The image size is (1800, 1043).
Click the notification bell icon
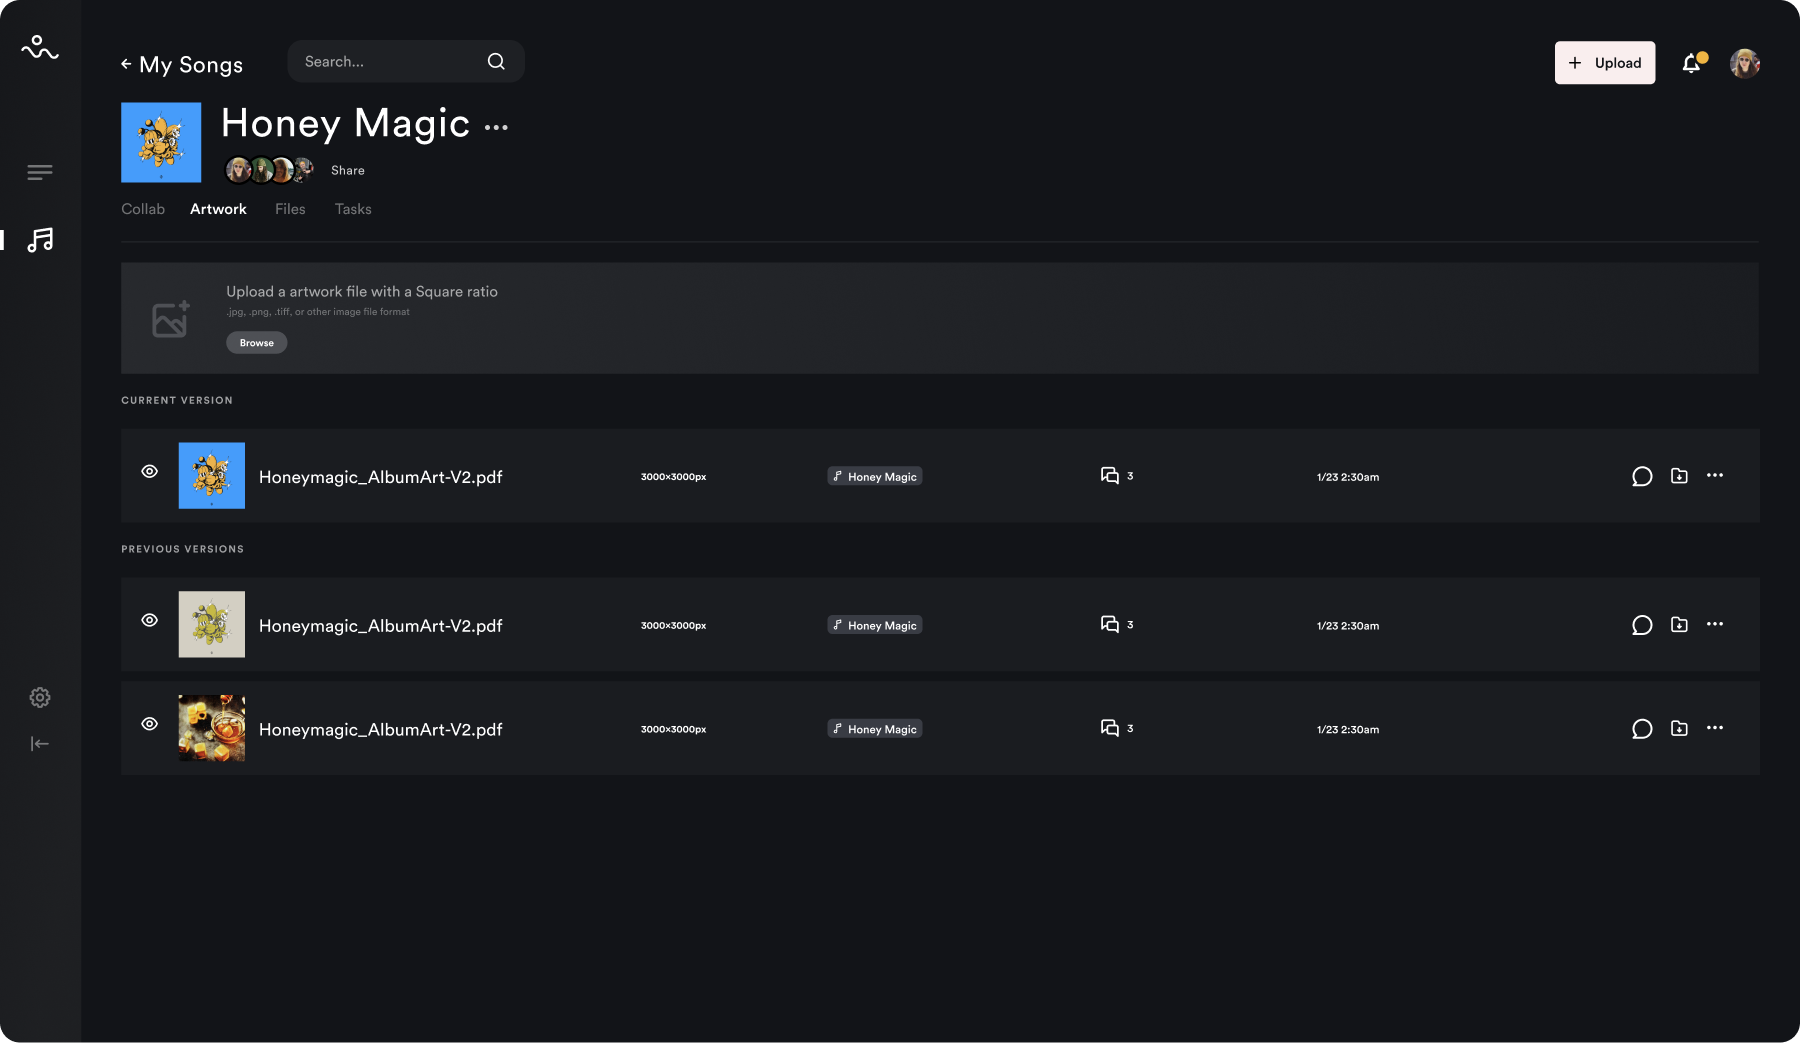click(1691, 63)
